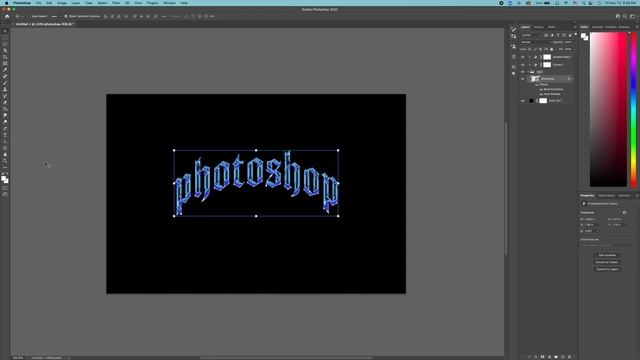Open the macOS Apple menu
This screenshot has width=640, height=360.
point(6,3)
